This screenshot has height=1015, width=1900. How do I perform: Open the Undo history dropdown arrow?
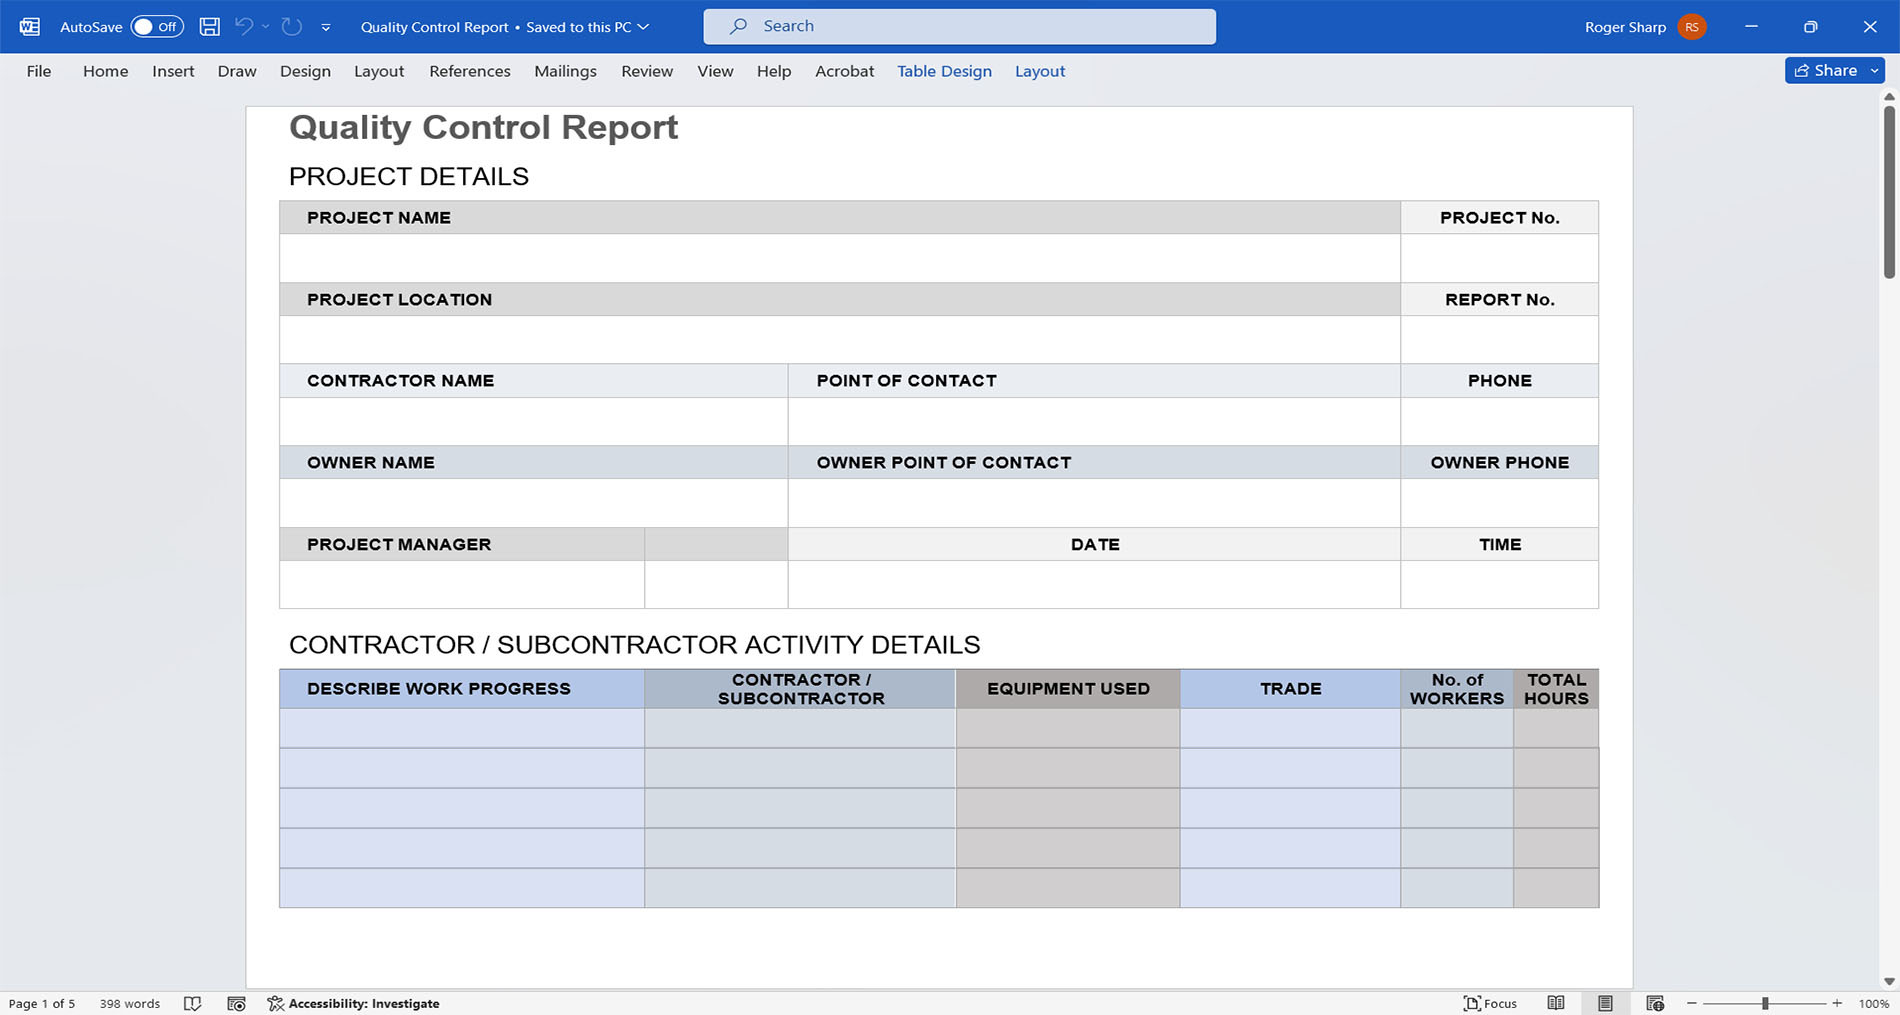click(266, 27)
